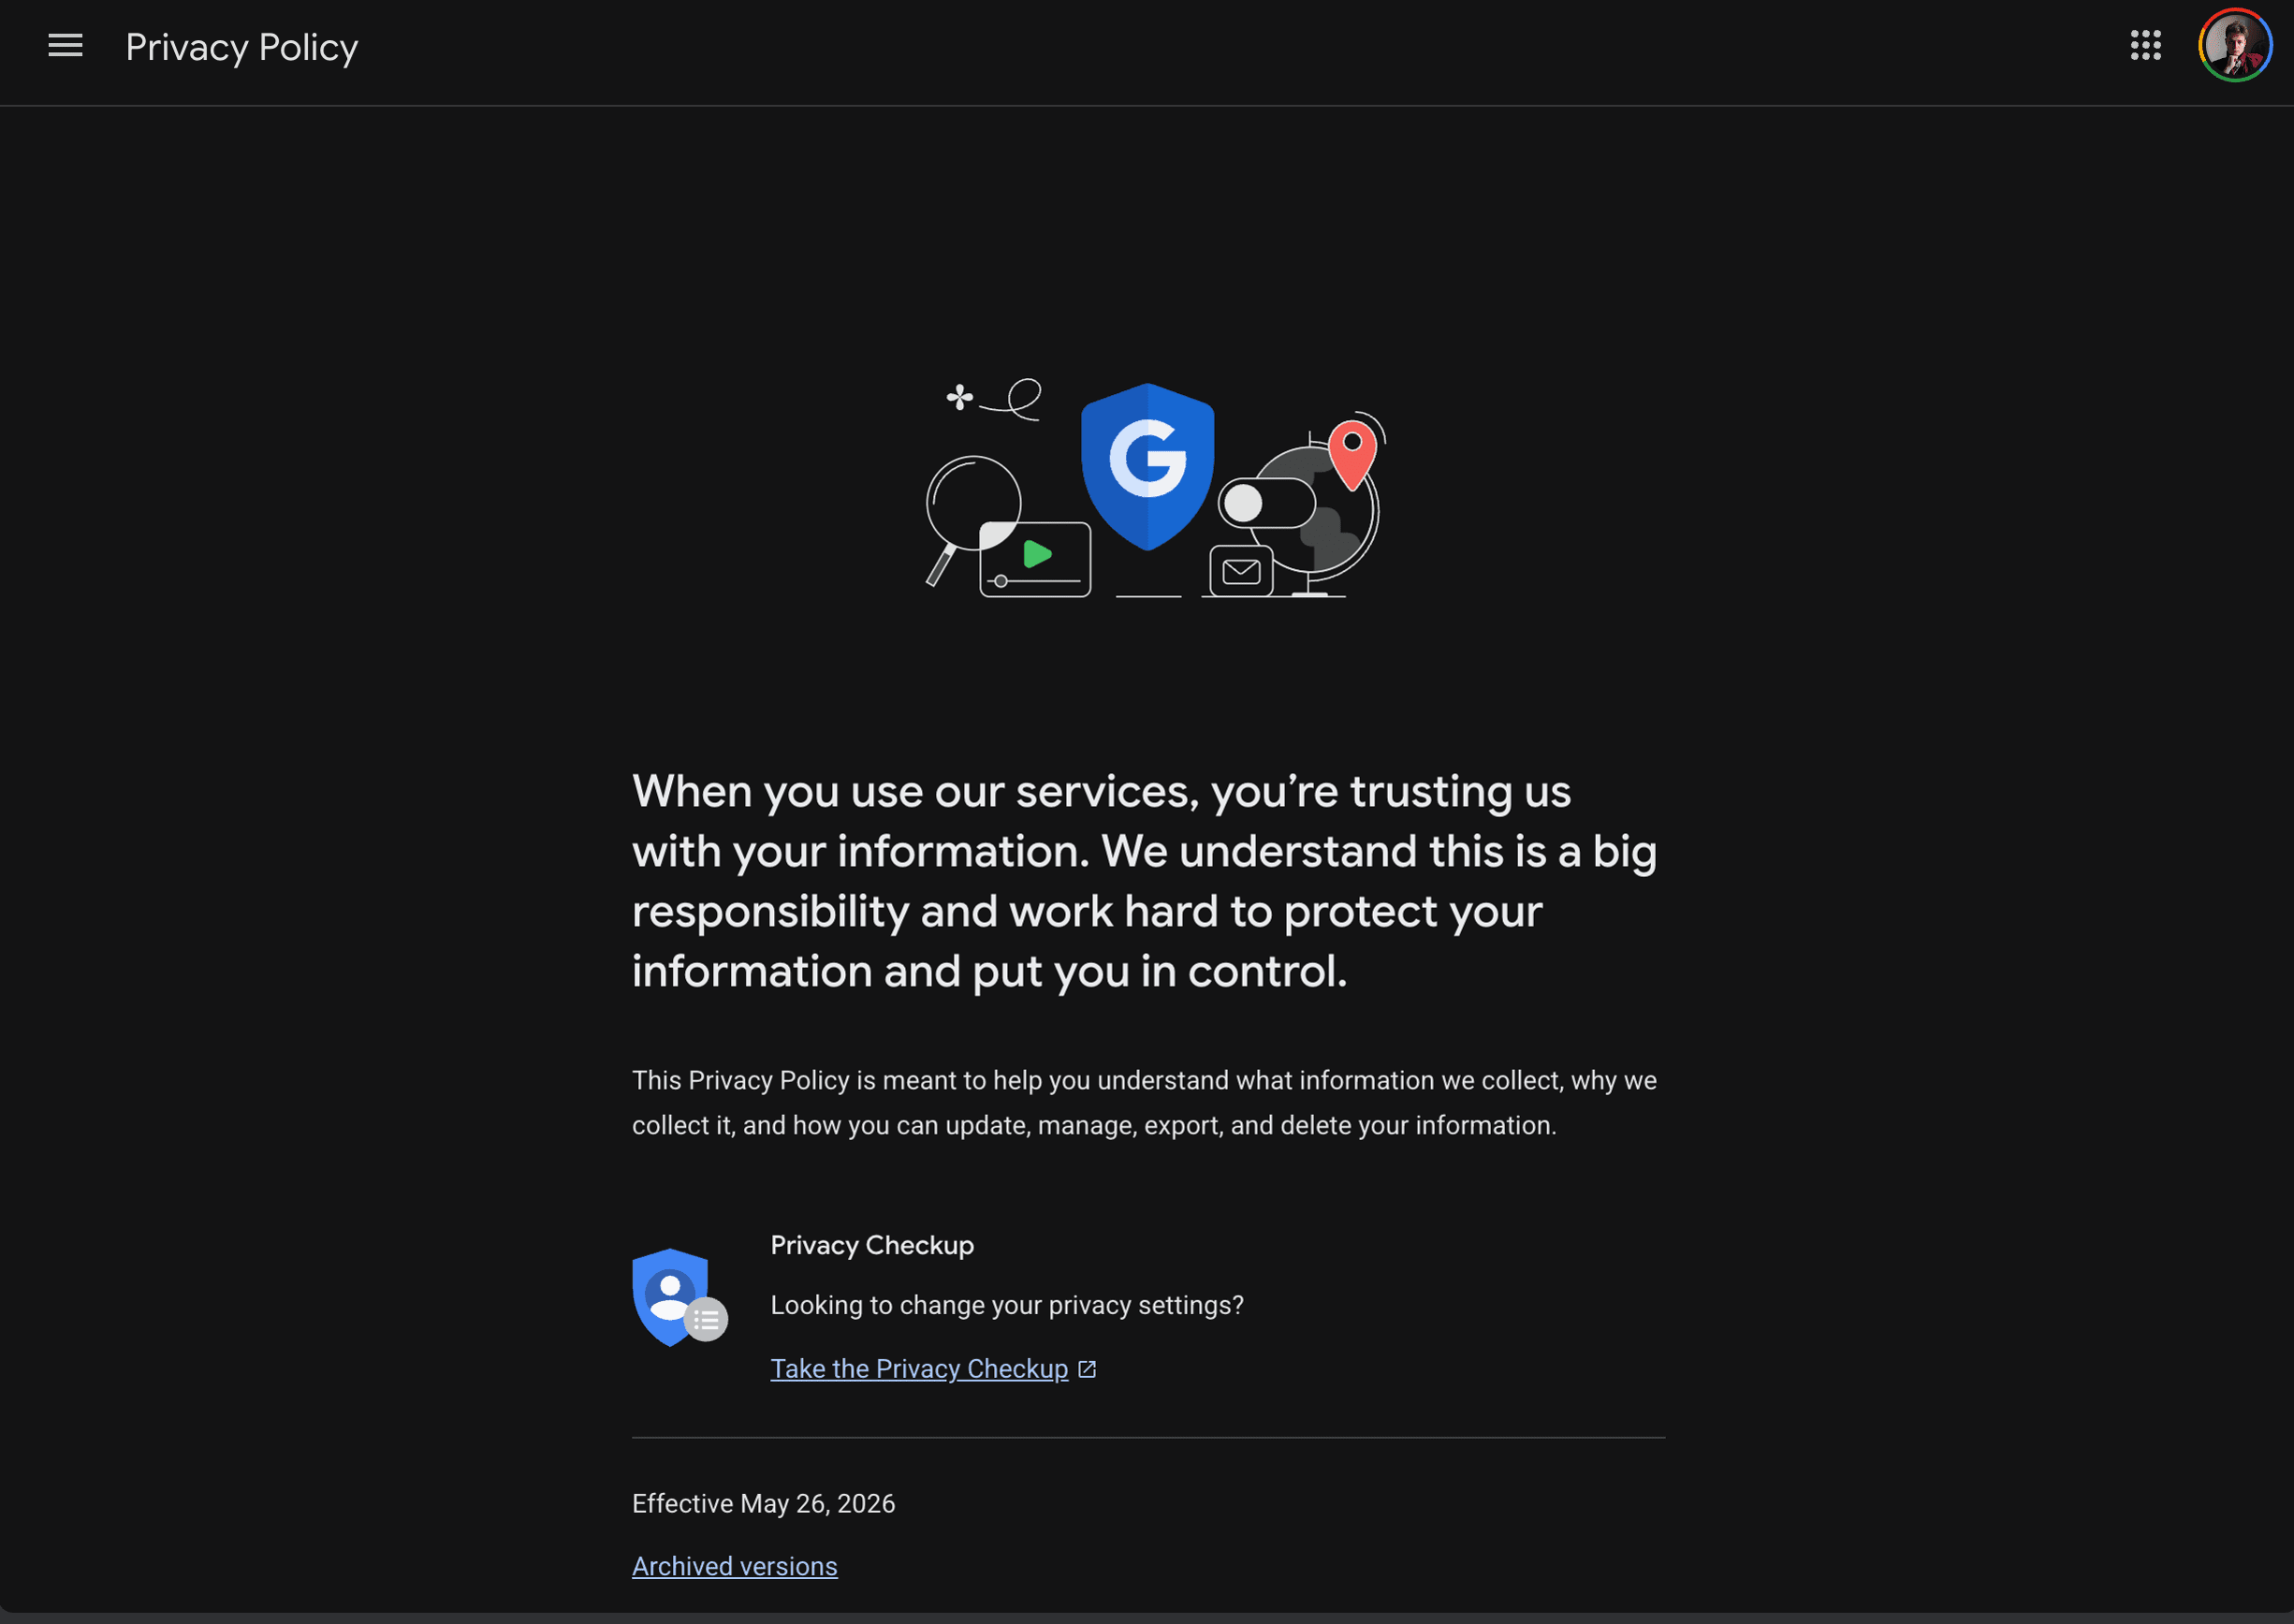Click "Looking to change your privacy settings?" text
Screen dimensions: 2294x1624
[x=1007, y=1305]
